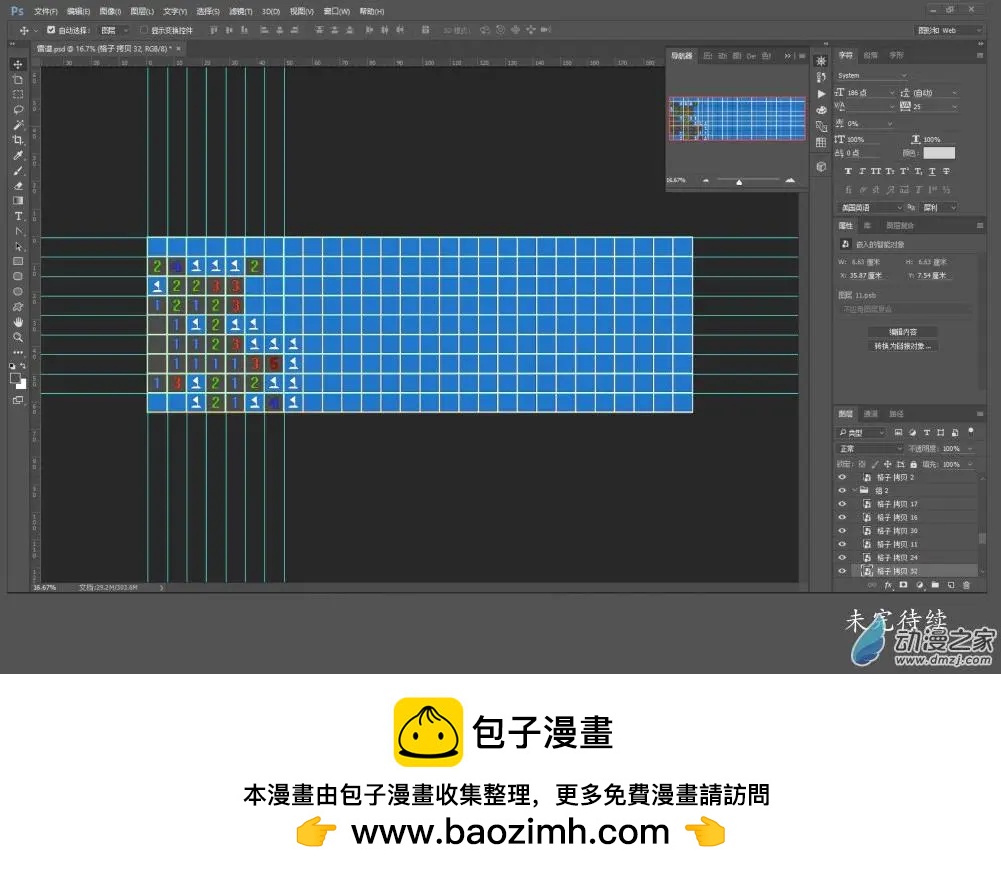1001x874 pixels.
Task: Create a new group with folder icon
Action: (x=934, y=584)
